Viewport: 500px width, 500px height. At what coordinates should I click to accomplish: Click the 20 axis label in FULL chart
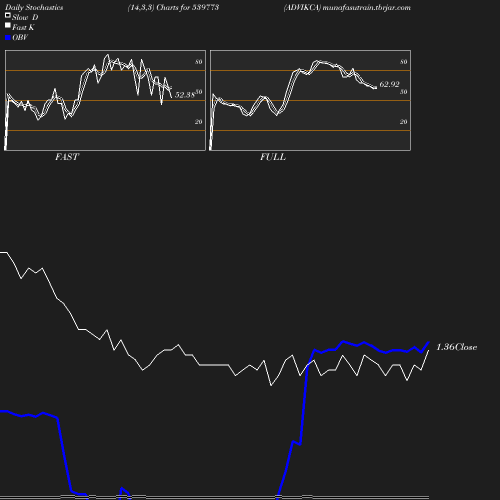tap(404, 122)
